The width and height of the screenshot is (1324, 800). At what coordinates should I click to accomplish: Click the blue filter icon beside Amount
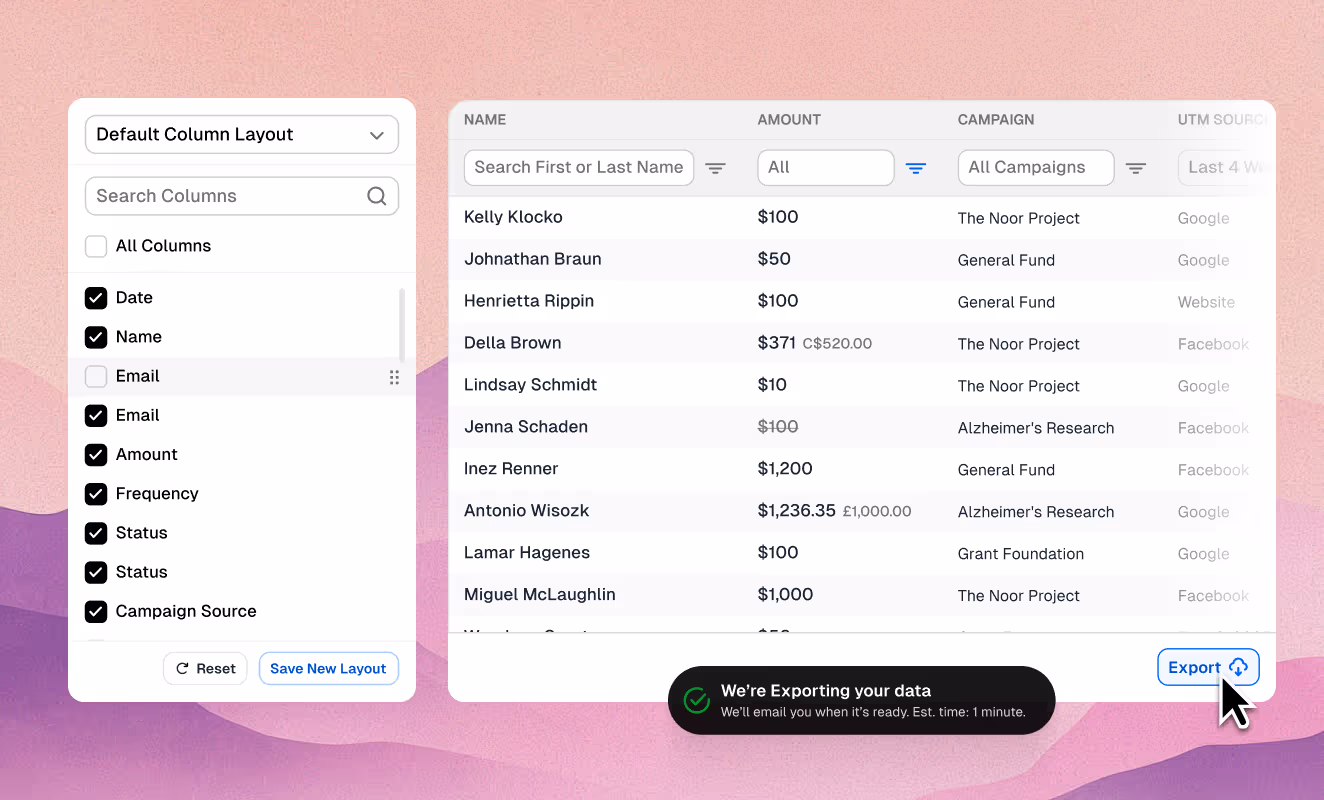pos(915,168)
